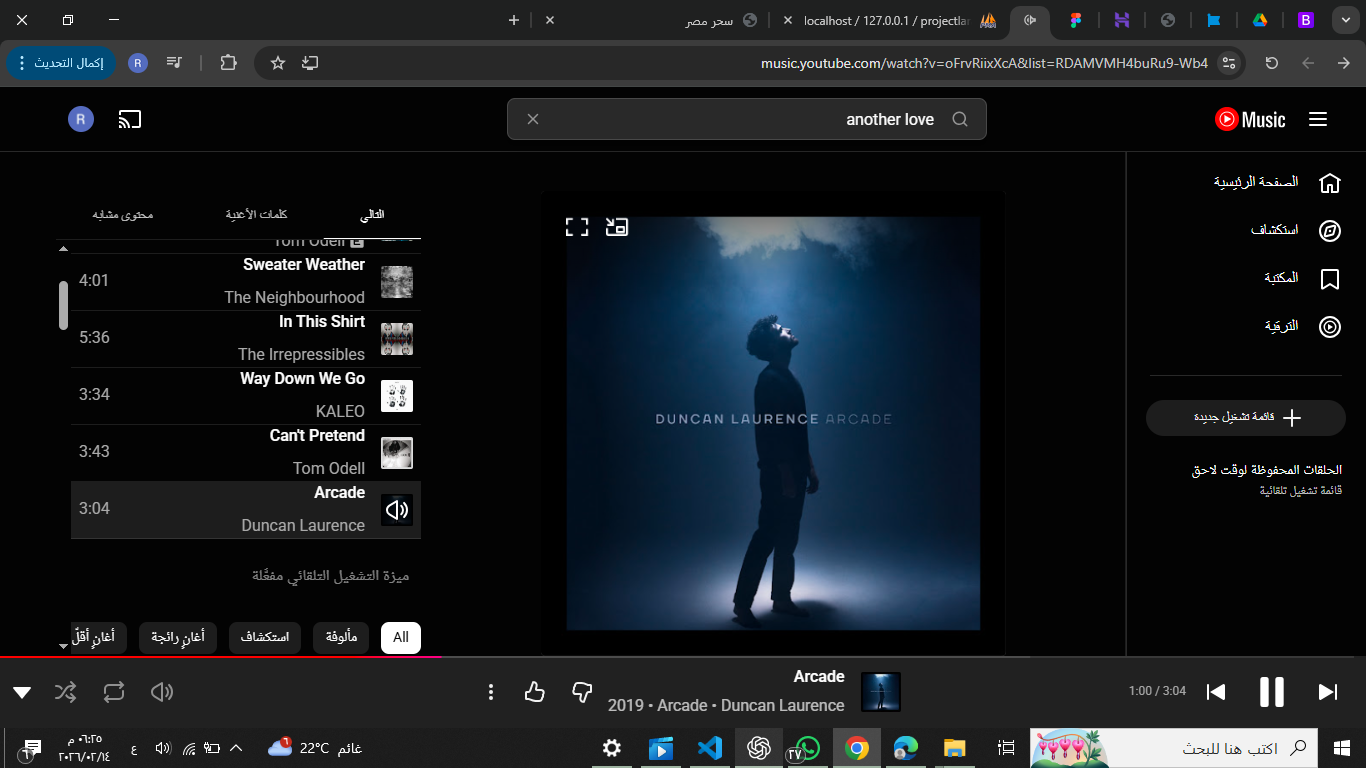The width and height of the screenshot is (1366, 768).
Task: Pause the currently playing song
Action: [x=1271, y=692]
